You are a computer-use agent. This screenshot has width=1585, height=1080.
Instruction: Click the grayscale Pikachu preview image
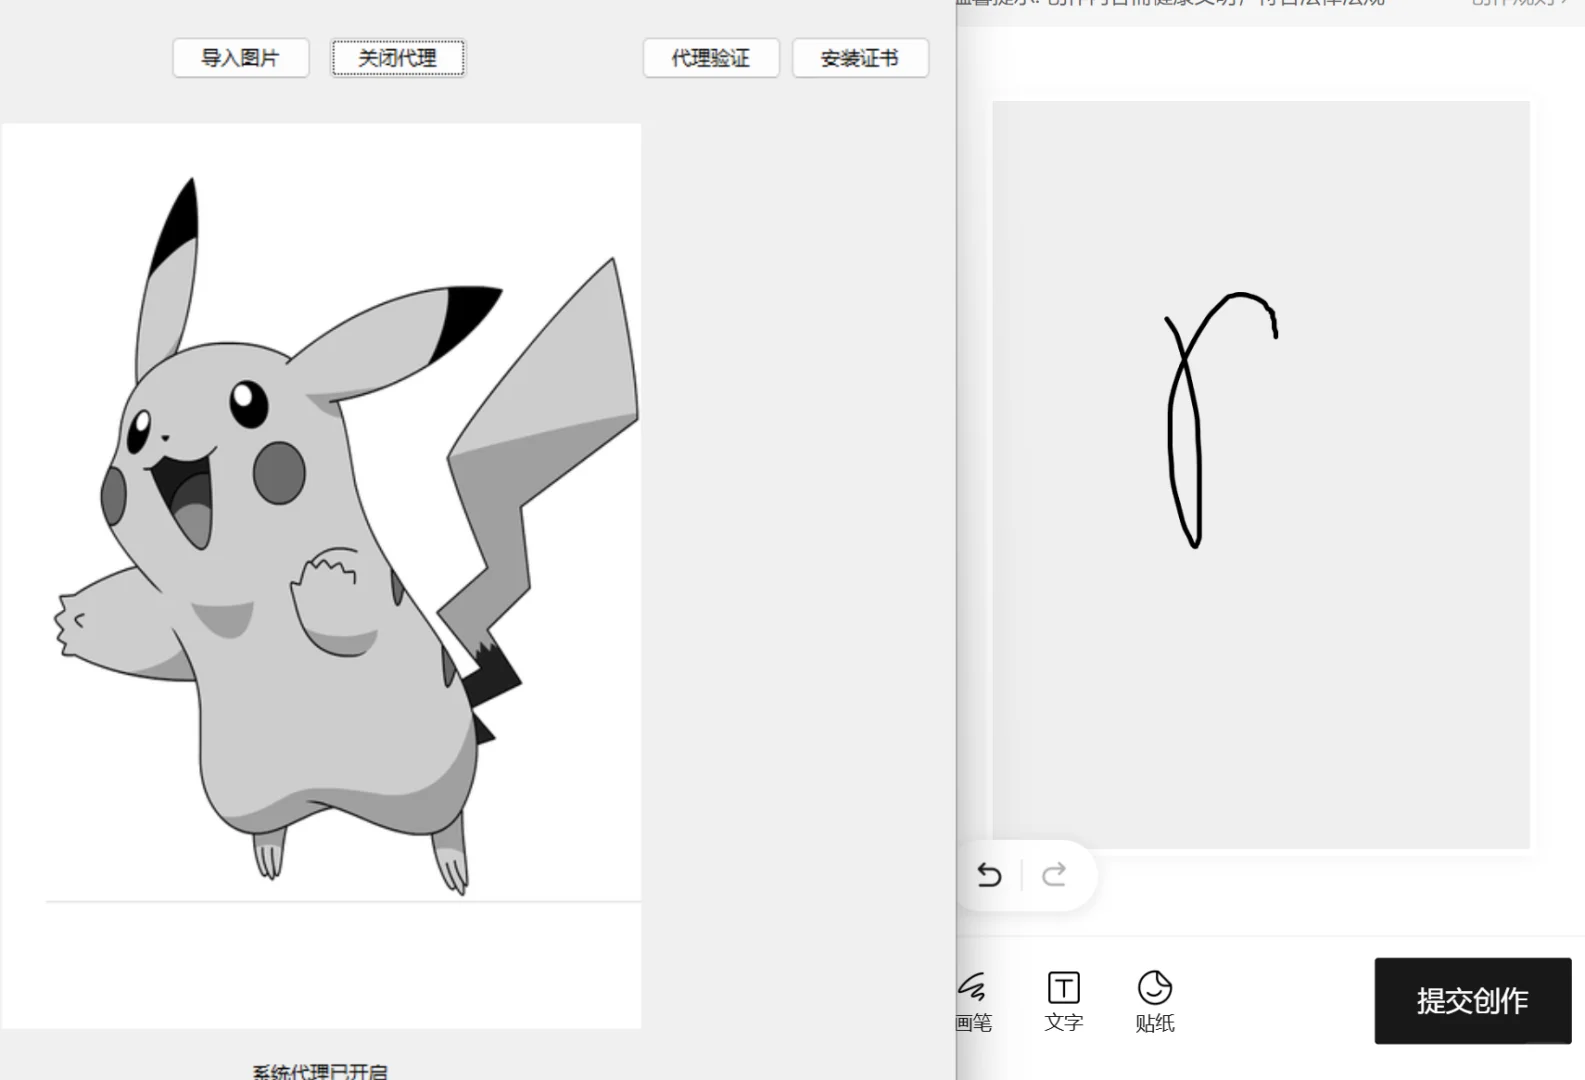[x=322, y=576]
